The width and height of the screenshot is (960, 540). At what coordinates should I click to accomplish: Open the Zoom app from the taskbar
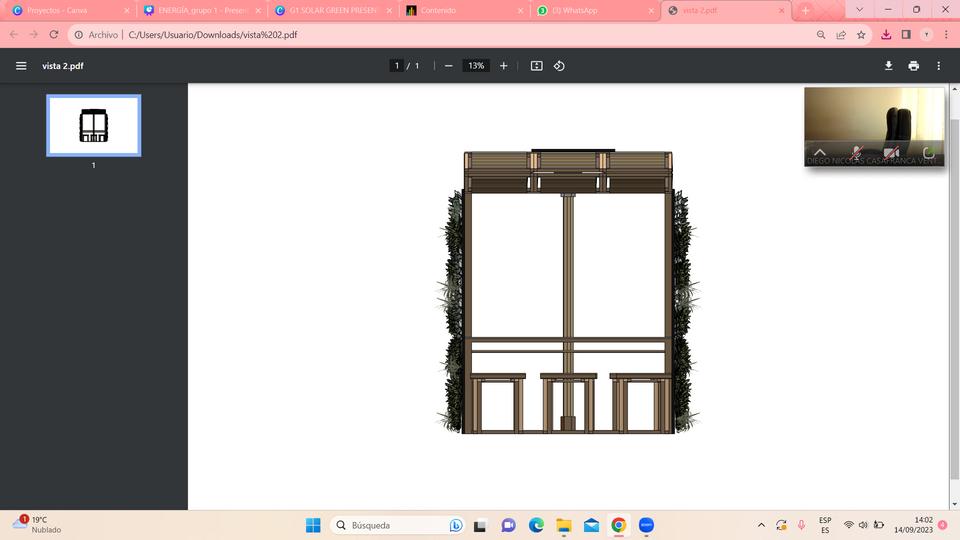point(646,525)
